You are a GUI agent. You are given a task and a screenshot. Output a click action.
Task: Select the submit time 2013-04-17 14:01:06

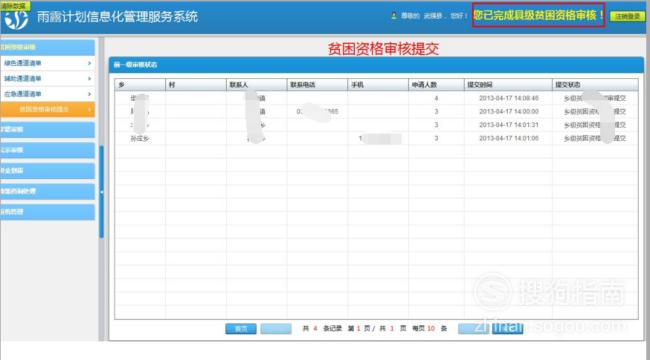[x=509, y=138]
